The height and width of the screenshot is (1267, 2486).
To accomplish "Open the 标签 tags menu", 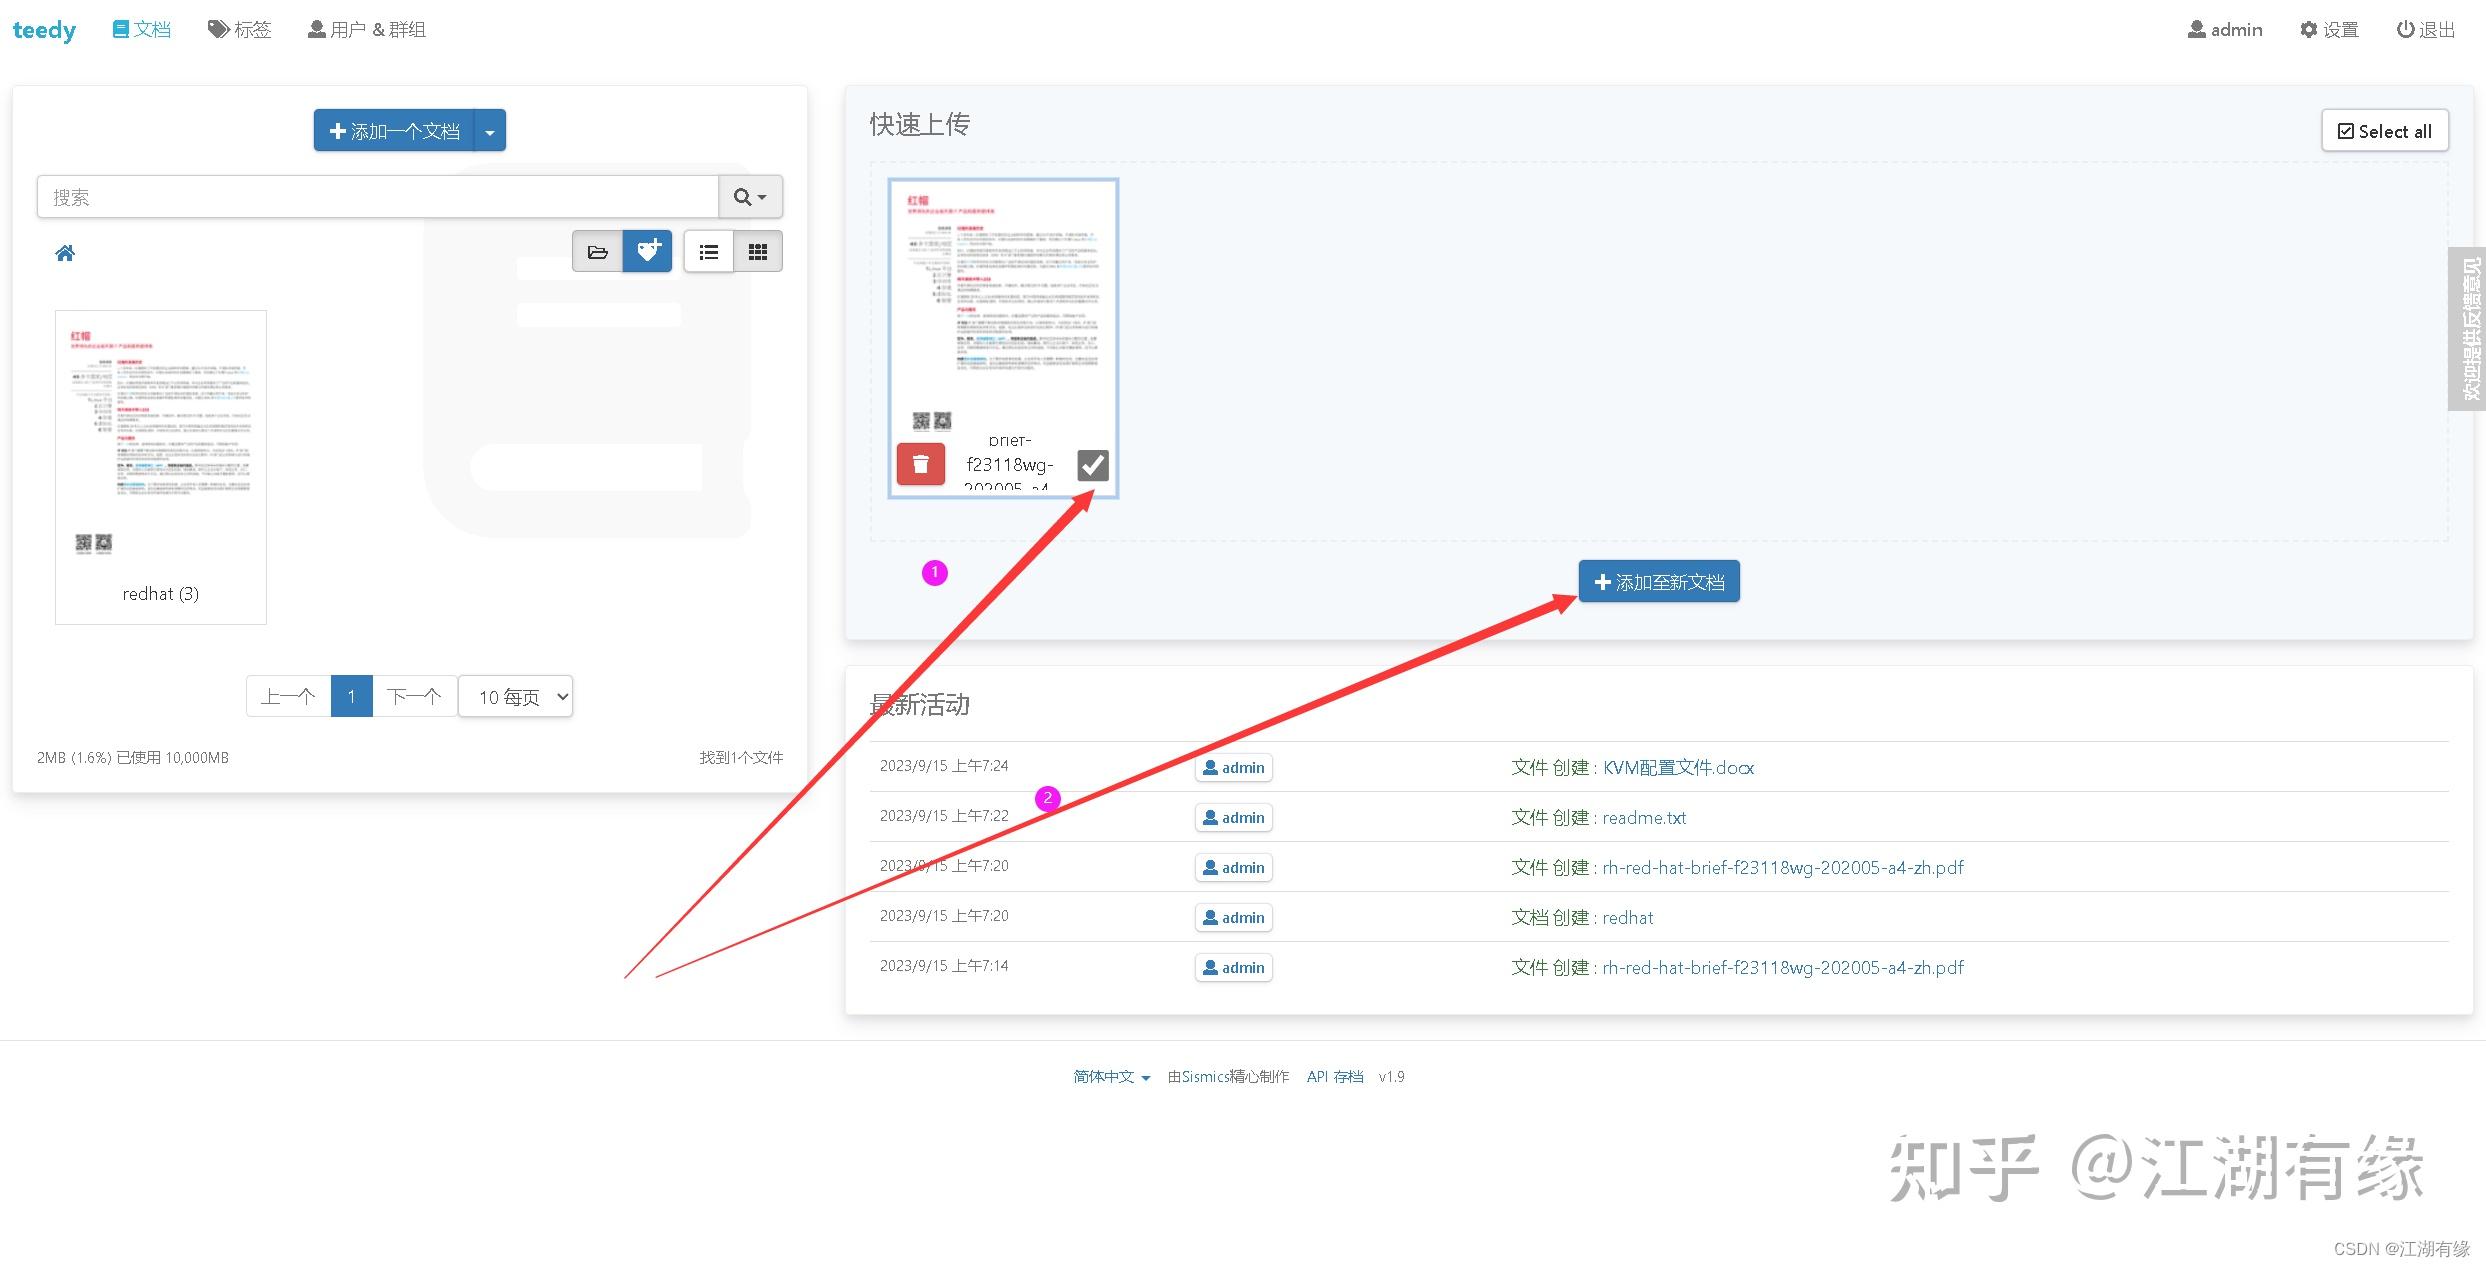I will tap(240, 30).
